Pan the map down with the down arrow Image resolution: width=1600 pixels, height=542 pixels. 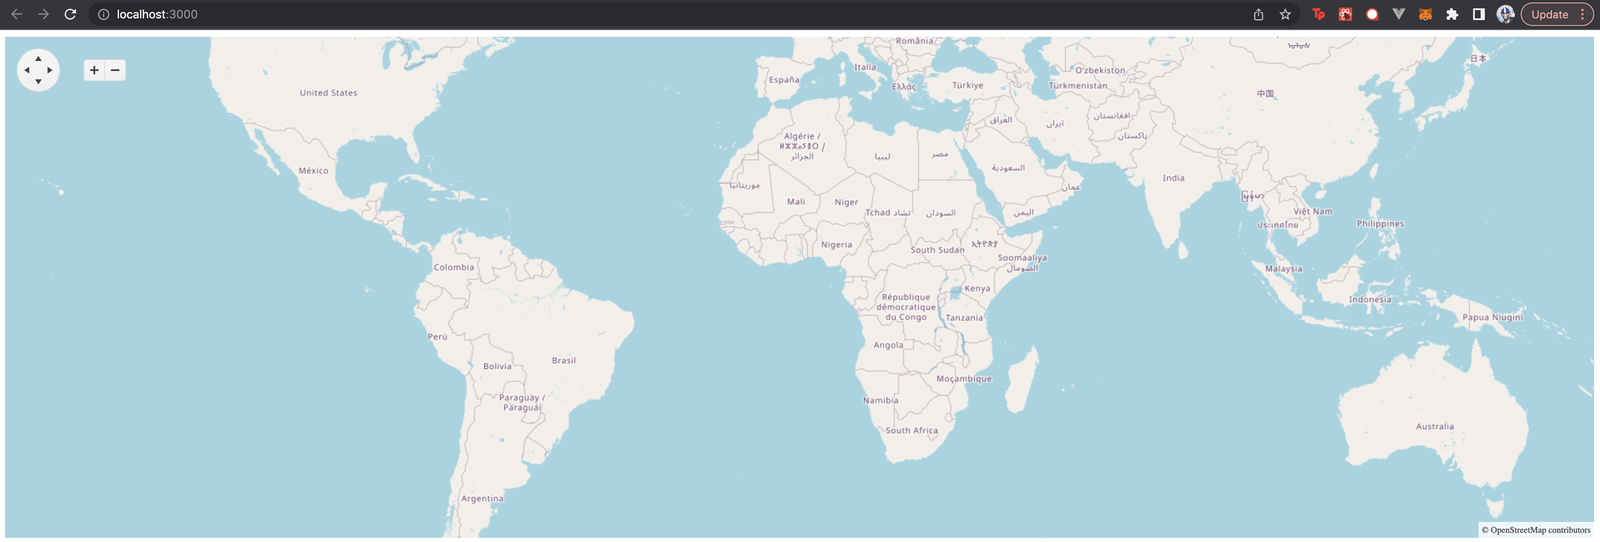[38, 82]
